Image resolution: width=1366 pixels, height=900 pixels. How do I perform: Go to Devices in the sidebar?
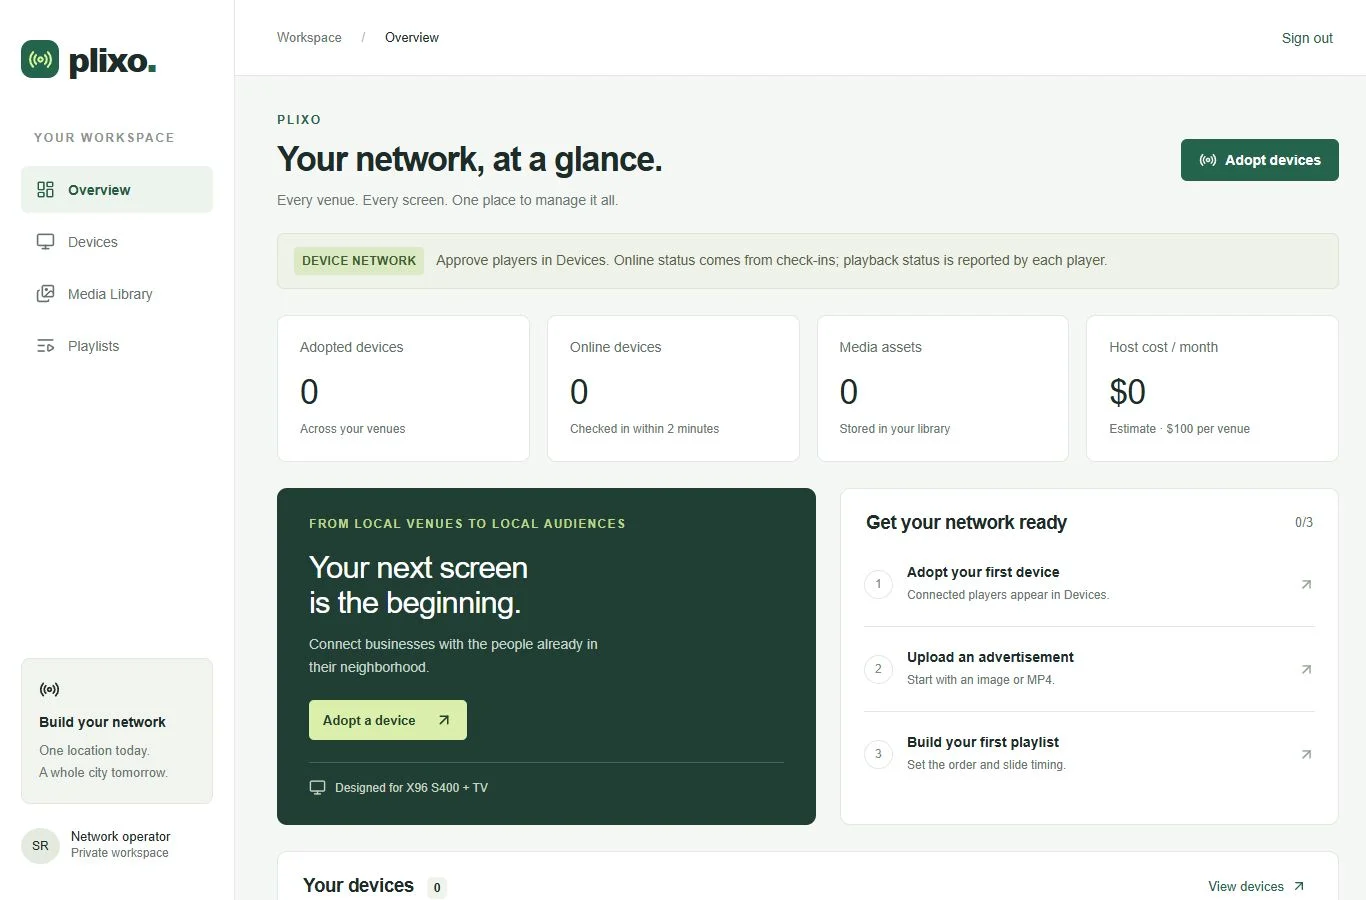click(x=117, y=242)
